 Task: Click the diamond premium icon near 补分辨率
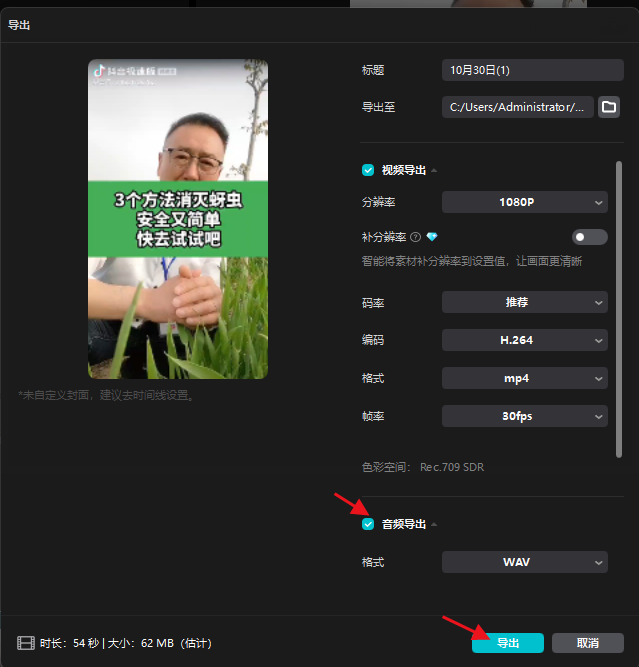(x=432, y=237)
